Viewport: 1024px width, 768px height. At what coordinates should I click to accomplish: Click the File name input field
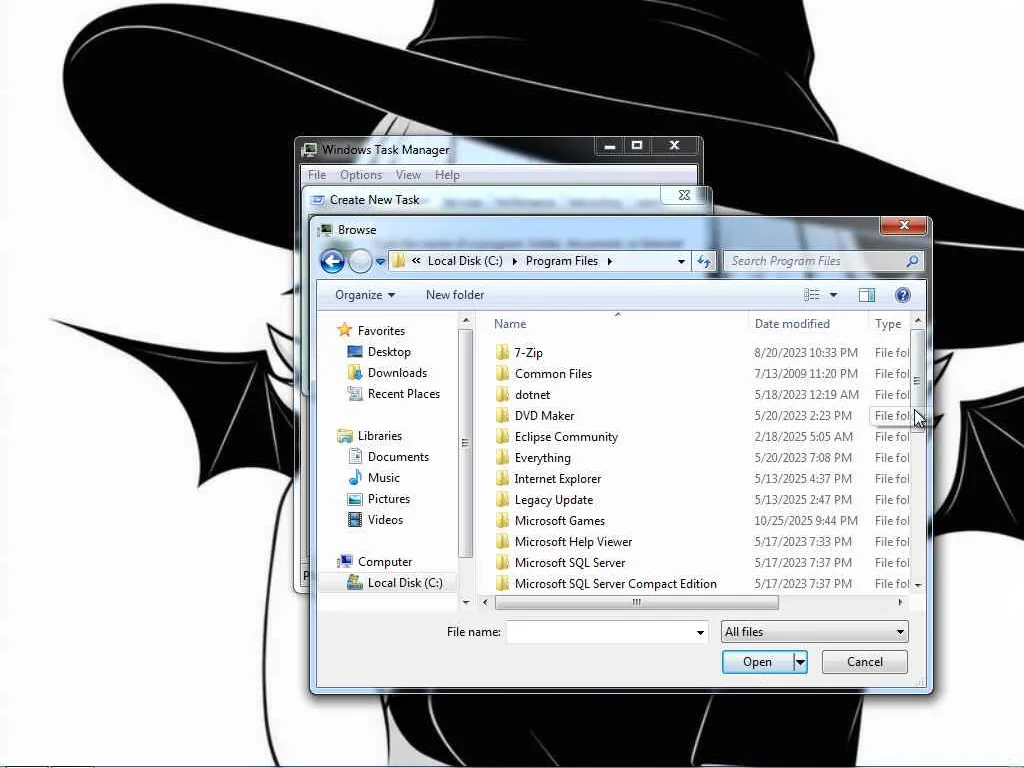tap(600, 632)
